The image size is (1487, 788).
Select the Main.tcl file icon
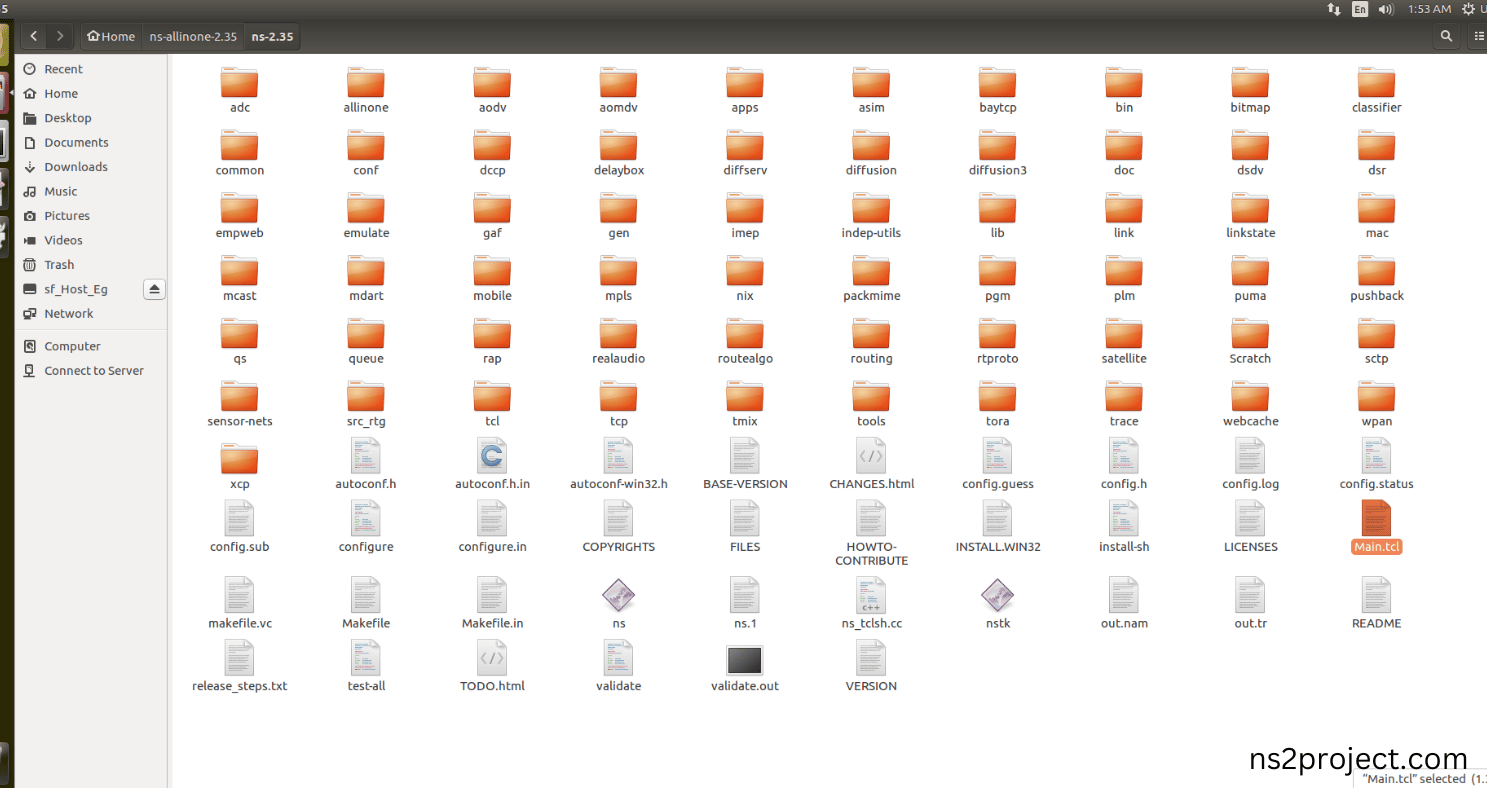pyautogui.click(x=1376, y=519)
